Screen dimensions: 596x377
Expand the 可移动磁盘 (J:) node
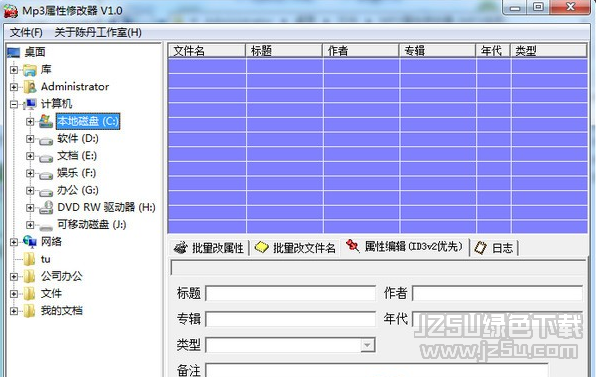(x=30, y=225)
